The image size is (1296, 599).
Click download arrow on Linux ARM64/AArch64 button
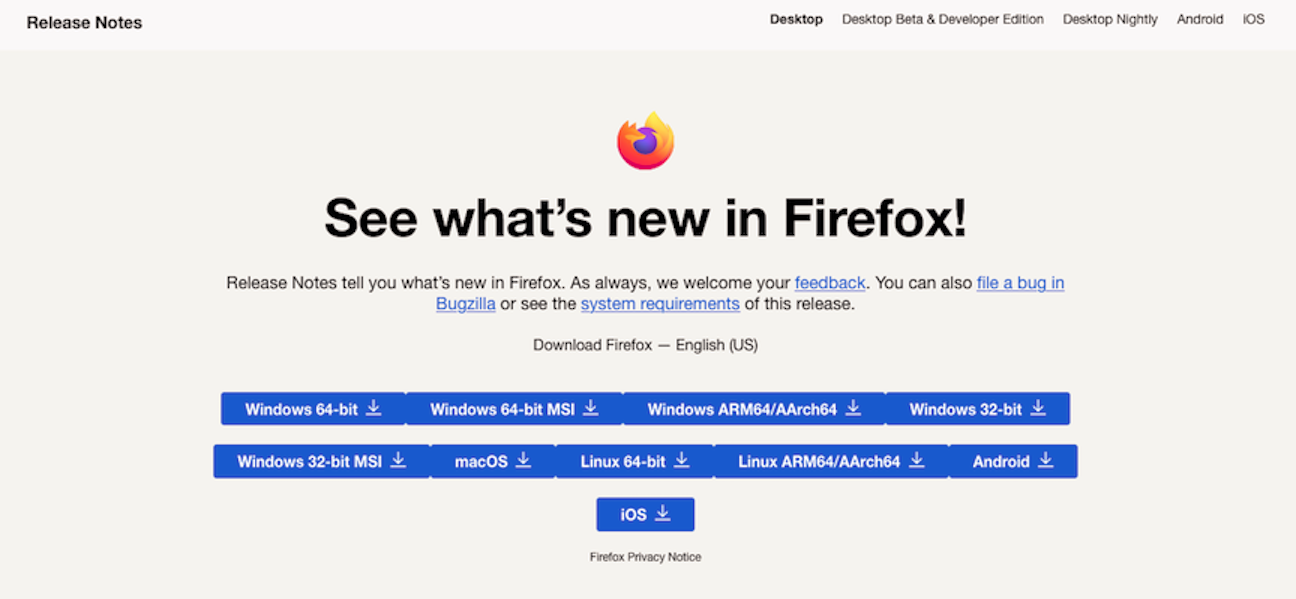click(916, 460)
